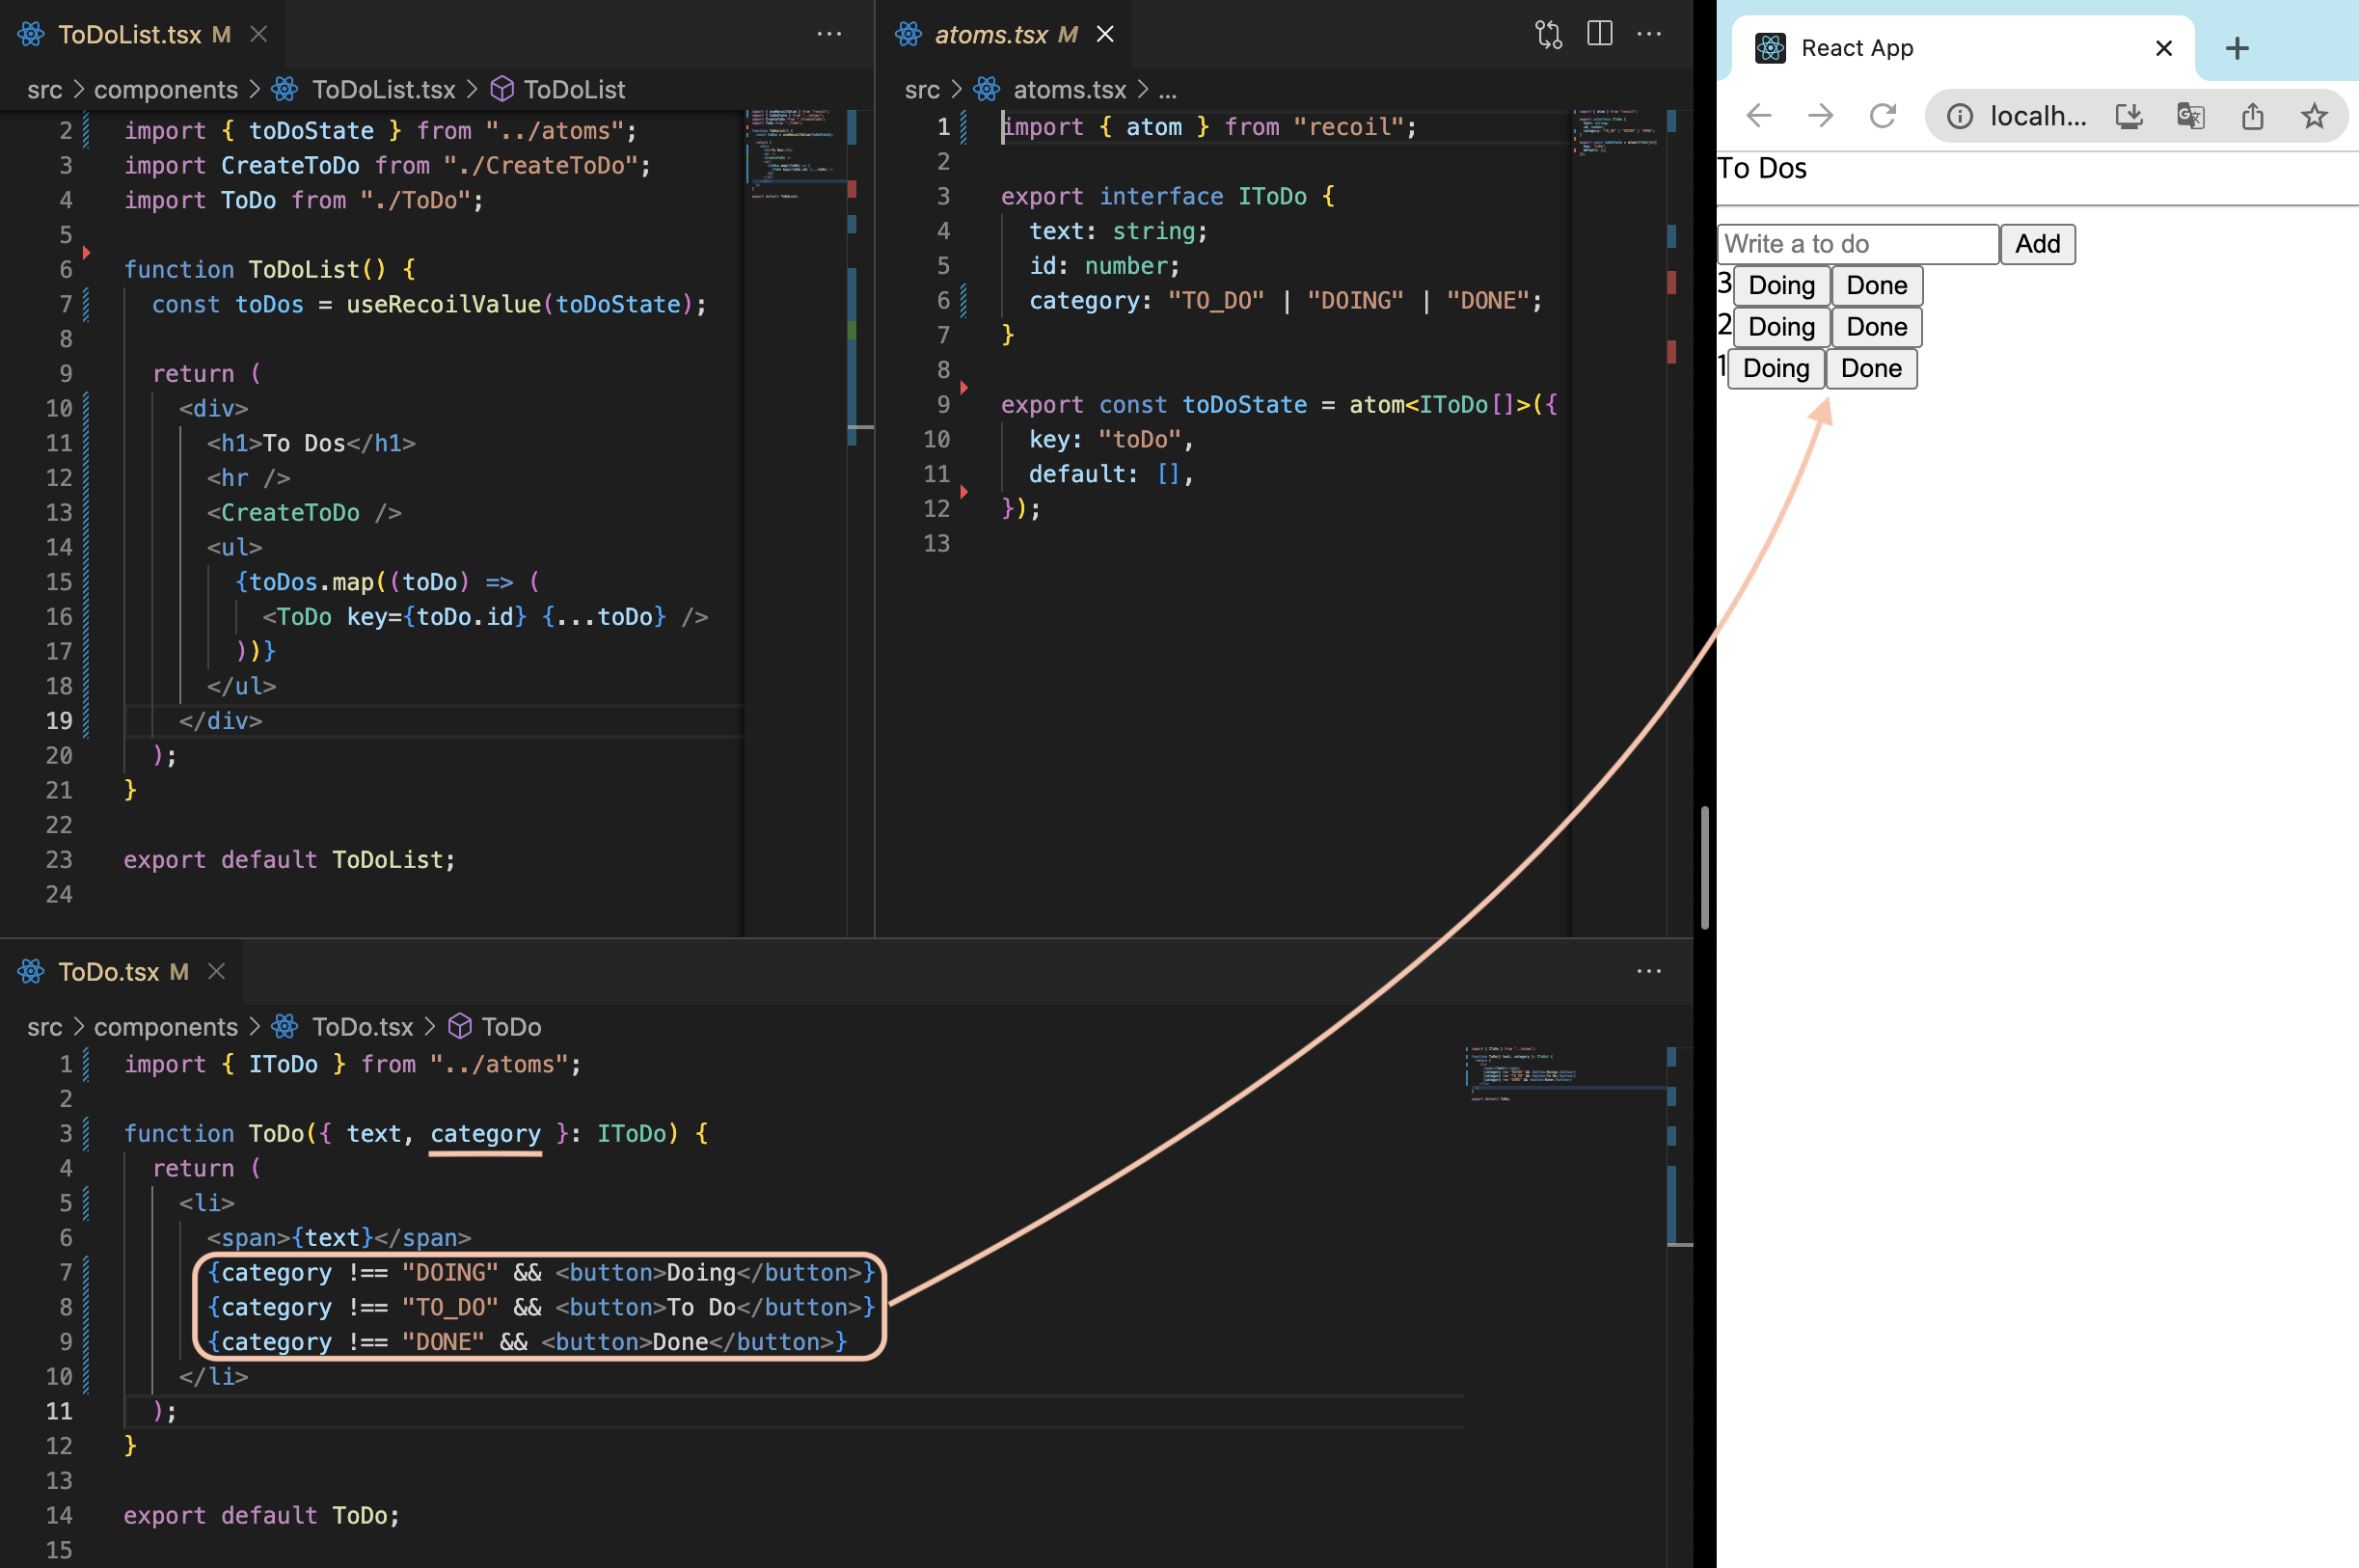
Task: Open changes icon in atoms.tsx editor toolbar
Action: 1548,34
